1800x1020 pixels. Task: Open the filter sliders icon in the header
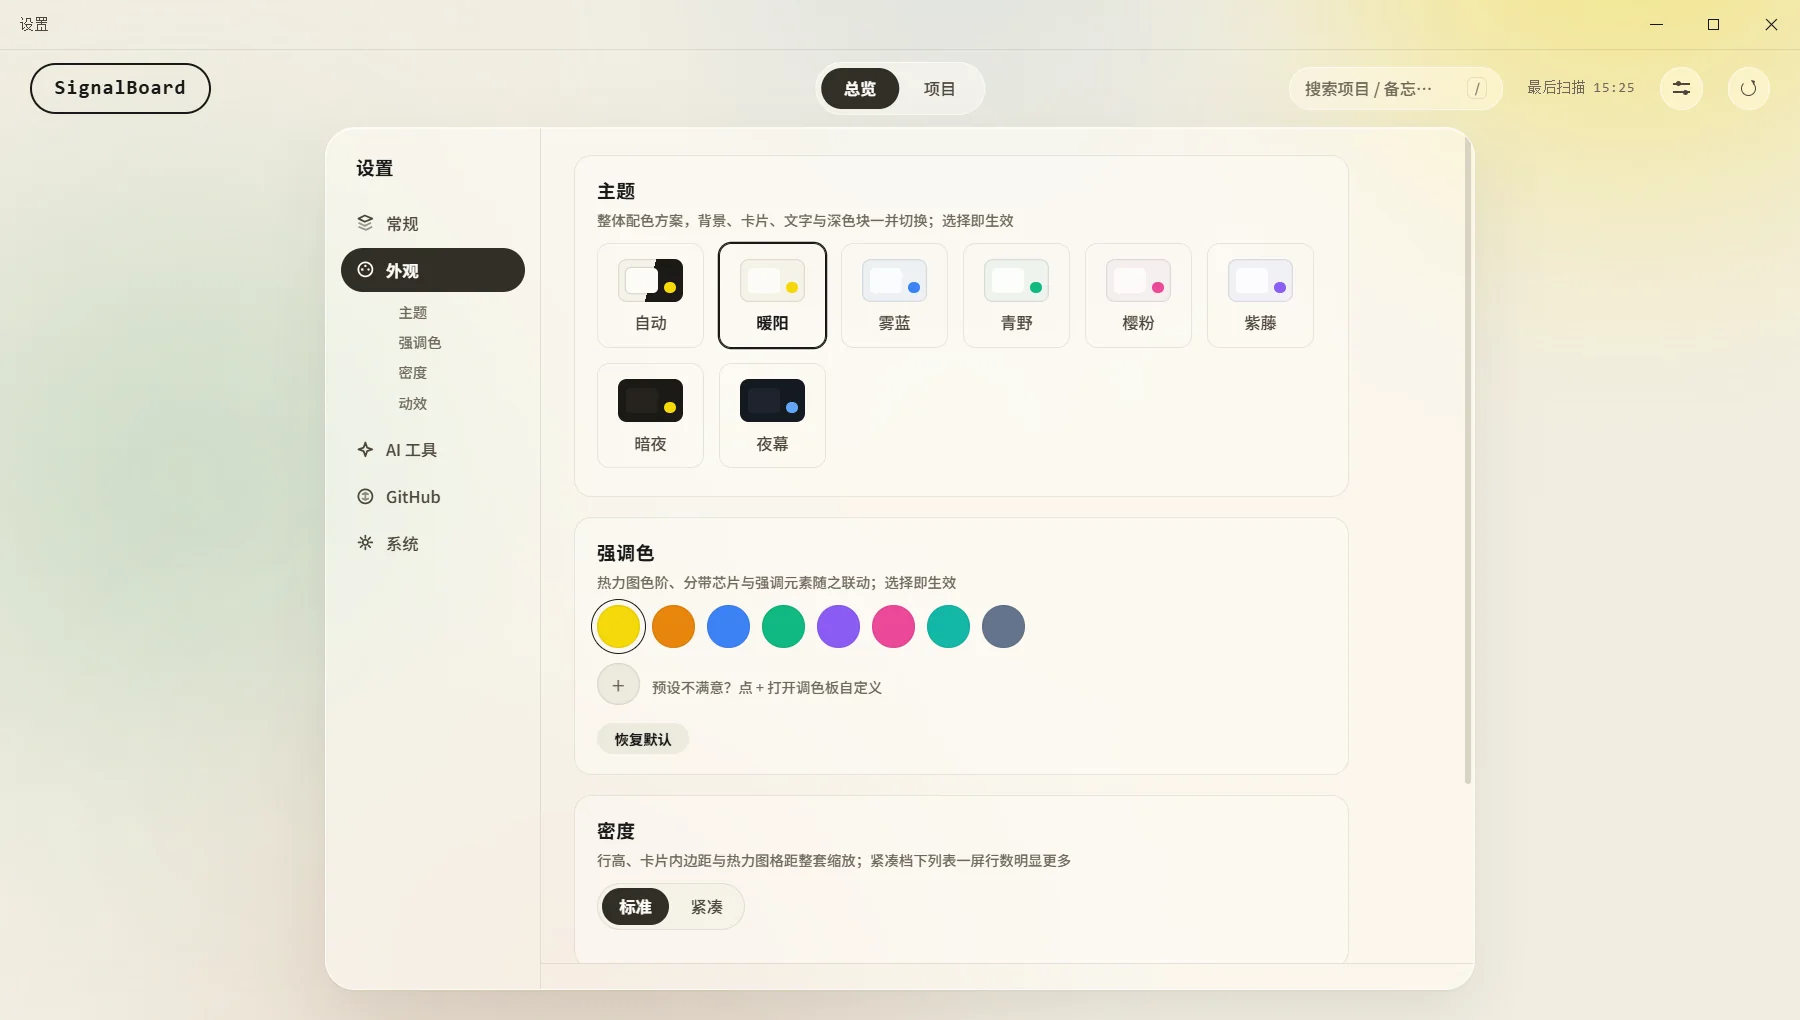pyautogui.click(x=1681, y=88)
